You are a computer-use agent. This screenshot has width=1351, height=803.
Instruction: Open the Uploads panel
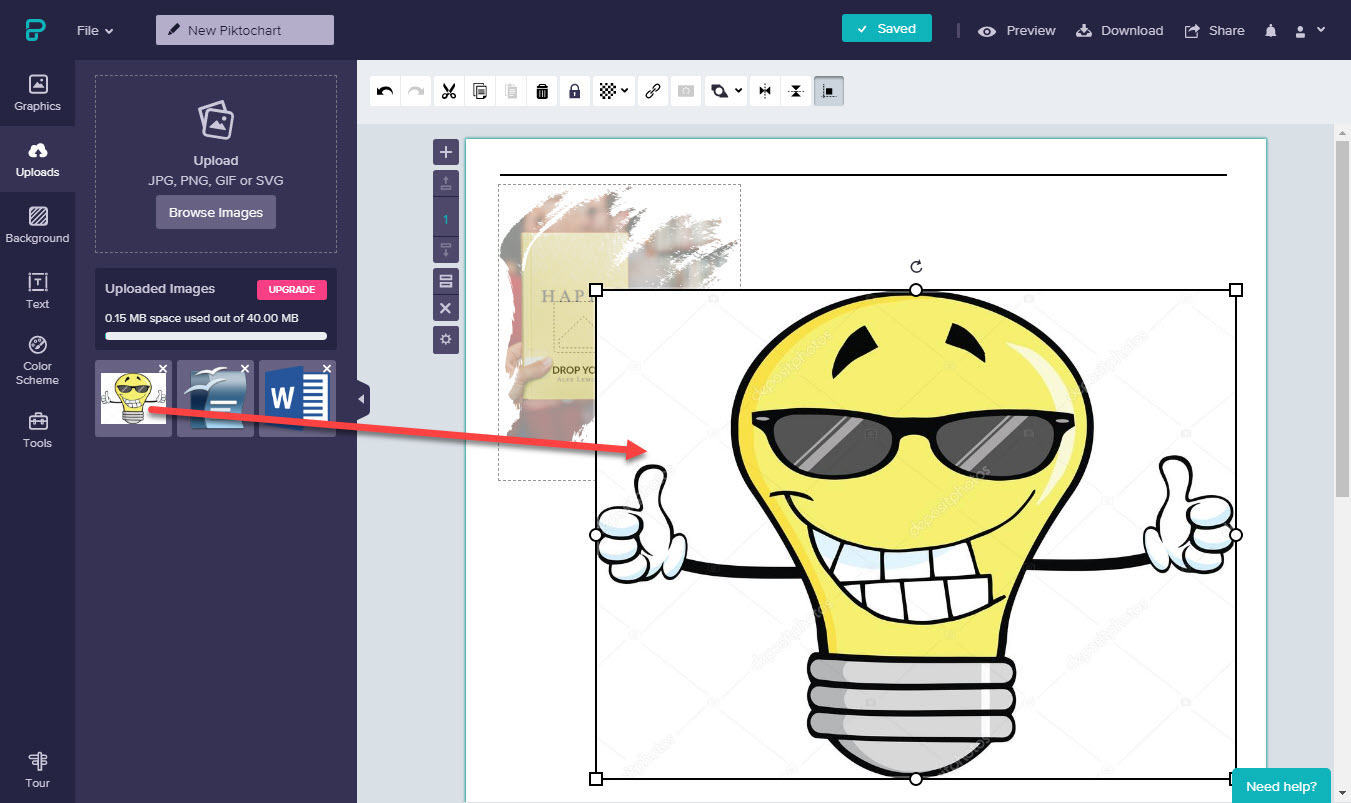(x=37, y=159)
